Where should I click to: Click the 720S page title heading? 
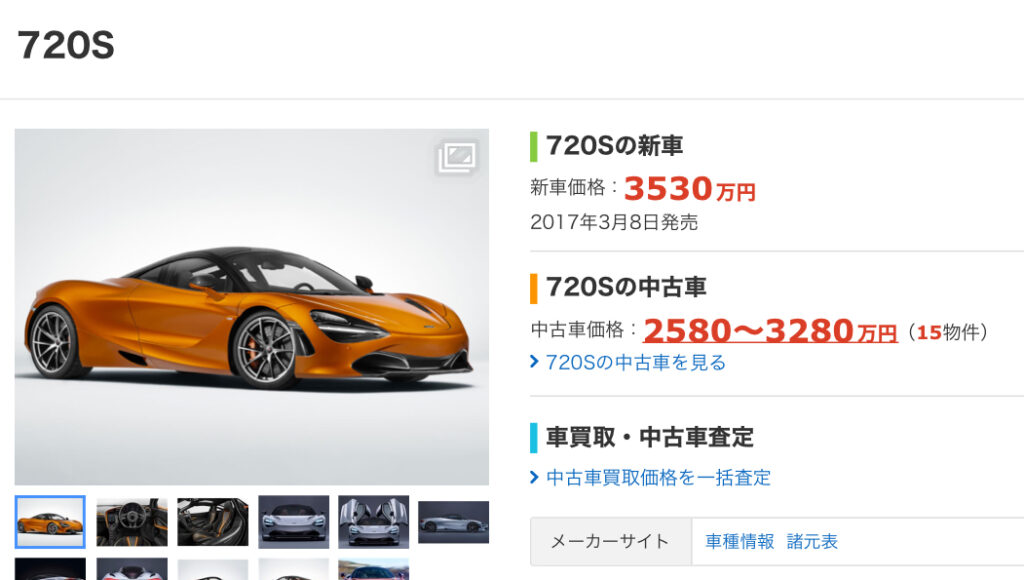(x=66, y=45)
